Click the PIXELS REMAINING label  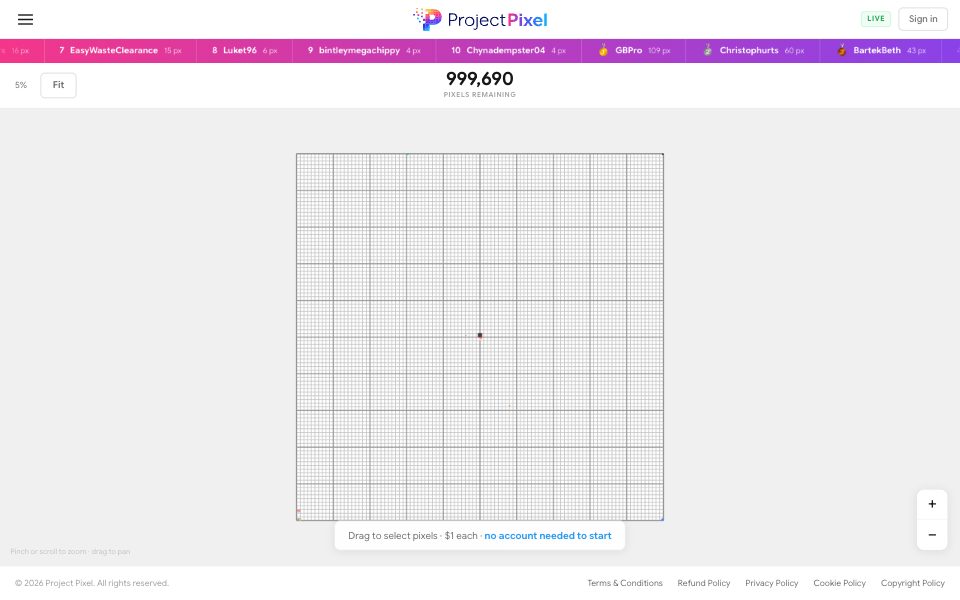[479, 95]
